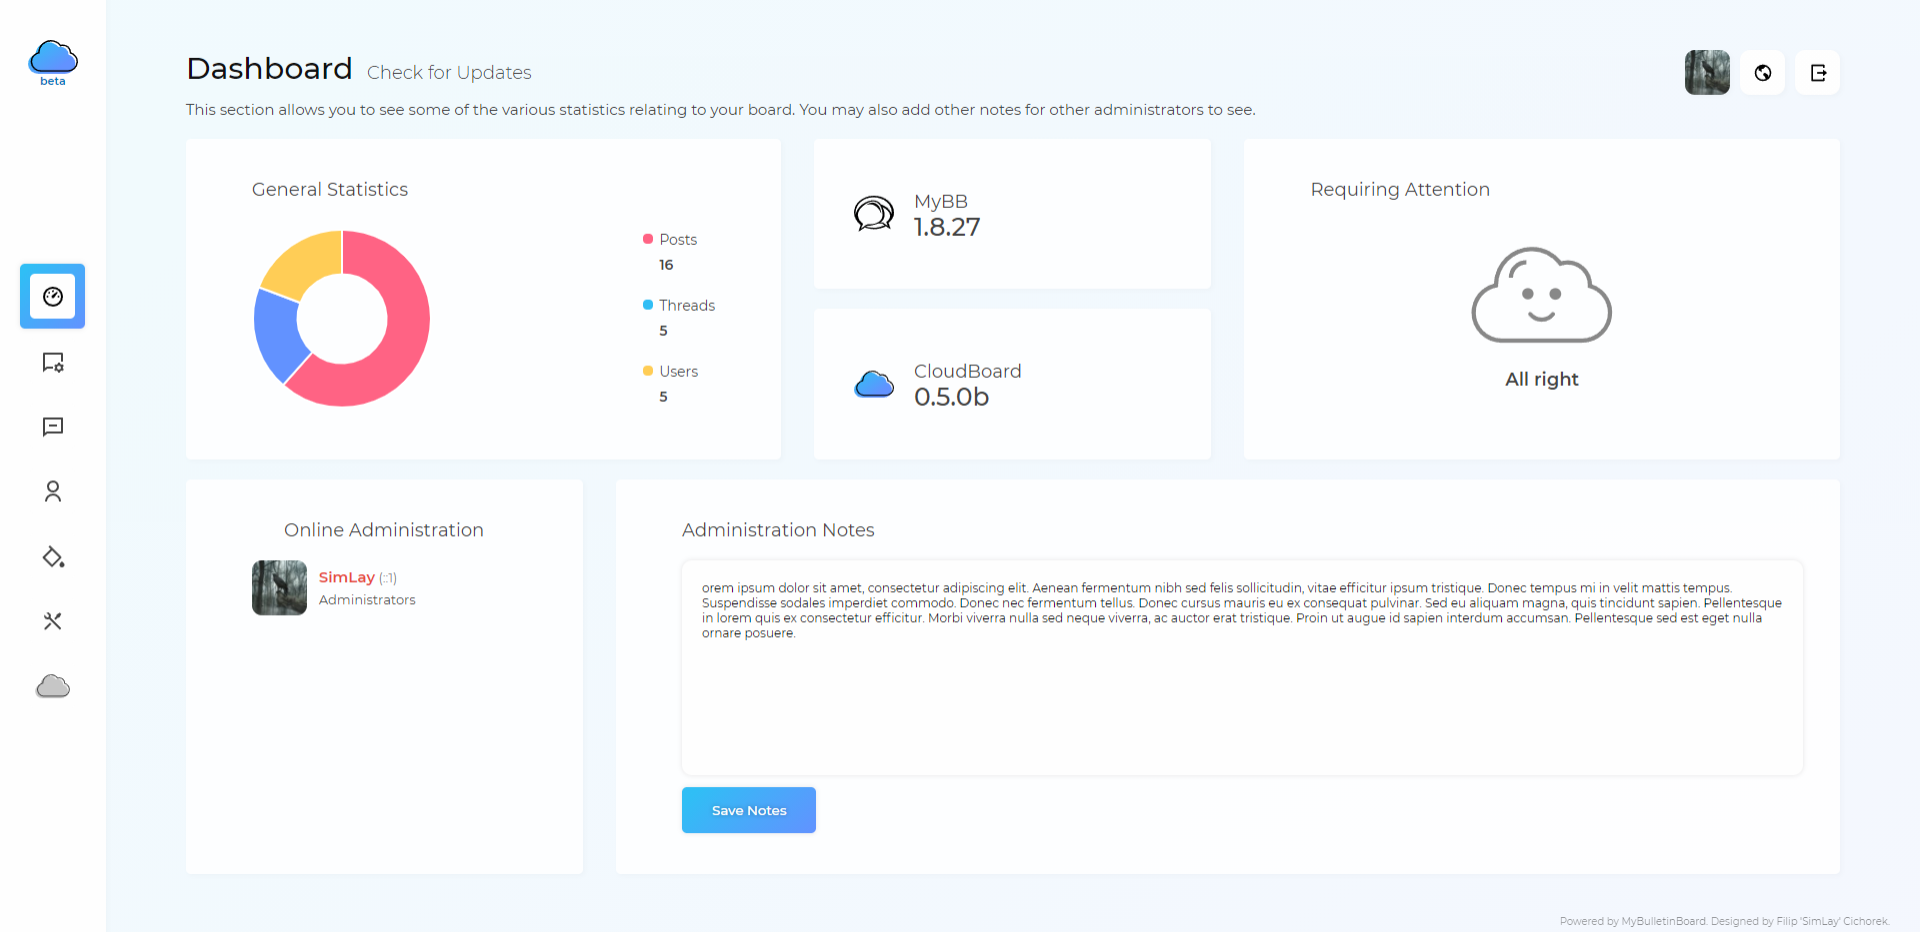Click the profile avatar in top-right header
The image size is (1920, 932).
point(1707,73)
